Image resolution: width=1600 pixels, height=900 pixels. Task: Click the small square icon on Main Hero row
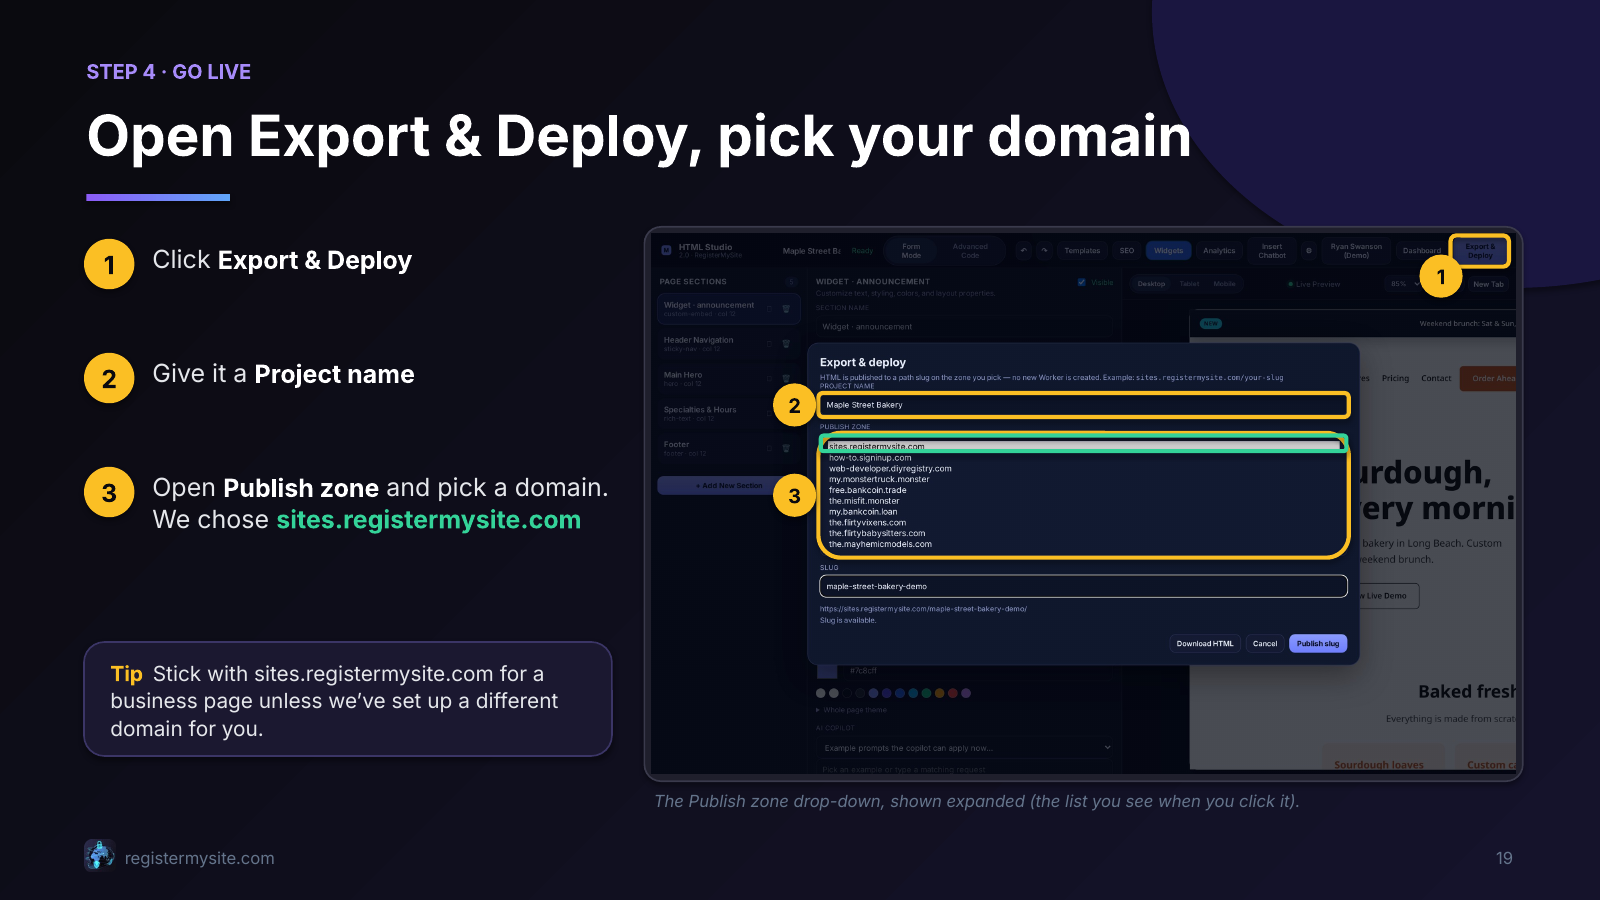click(769, 379)
